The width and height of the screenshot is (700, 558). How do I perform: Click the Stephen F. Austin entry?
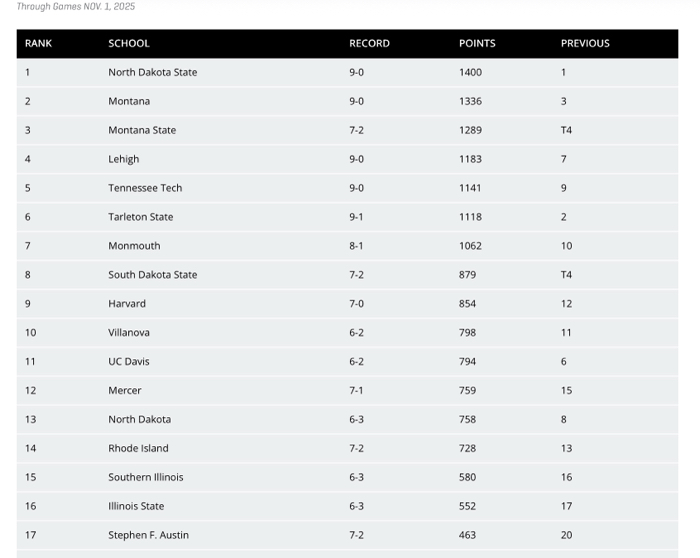pos(148,536)
